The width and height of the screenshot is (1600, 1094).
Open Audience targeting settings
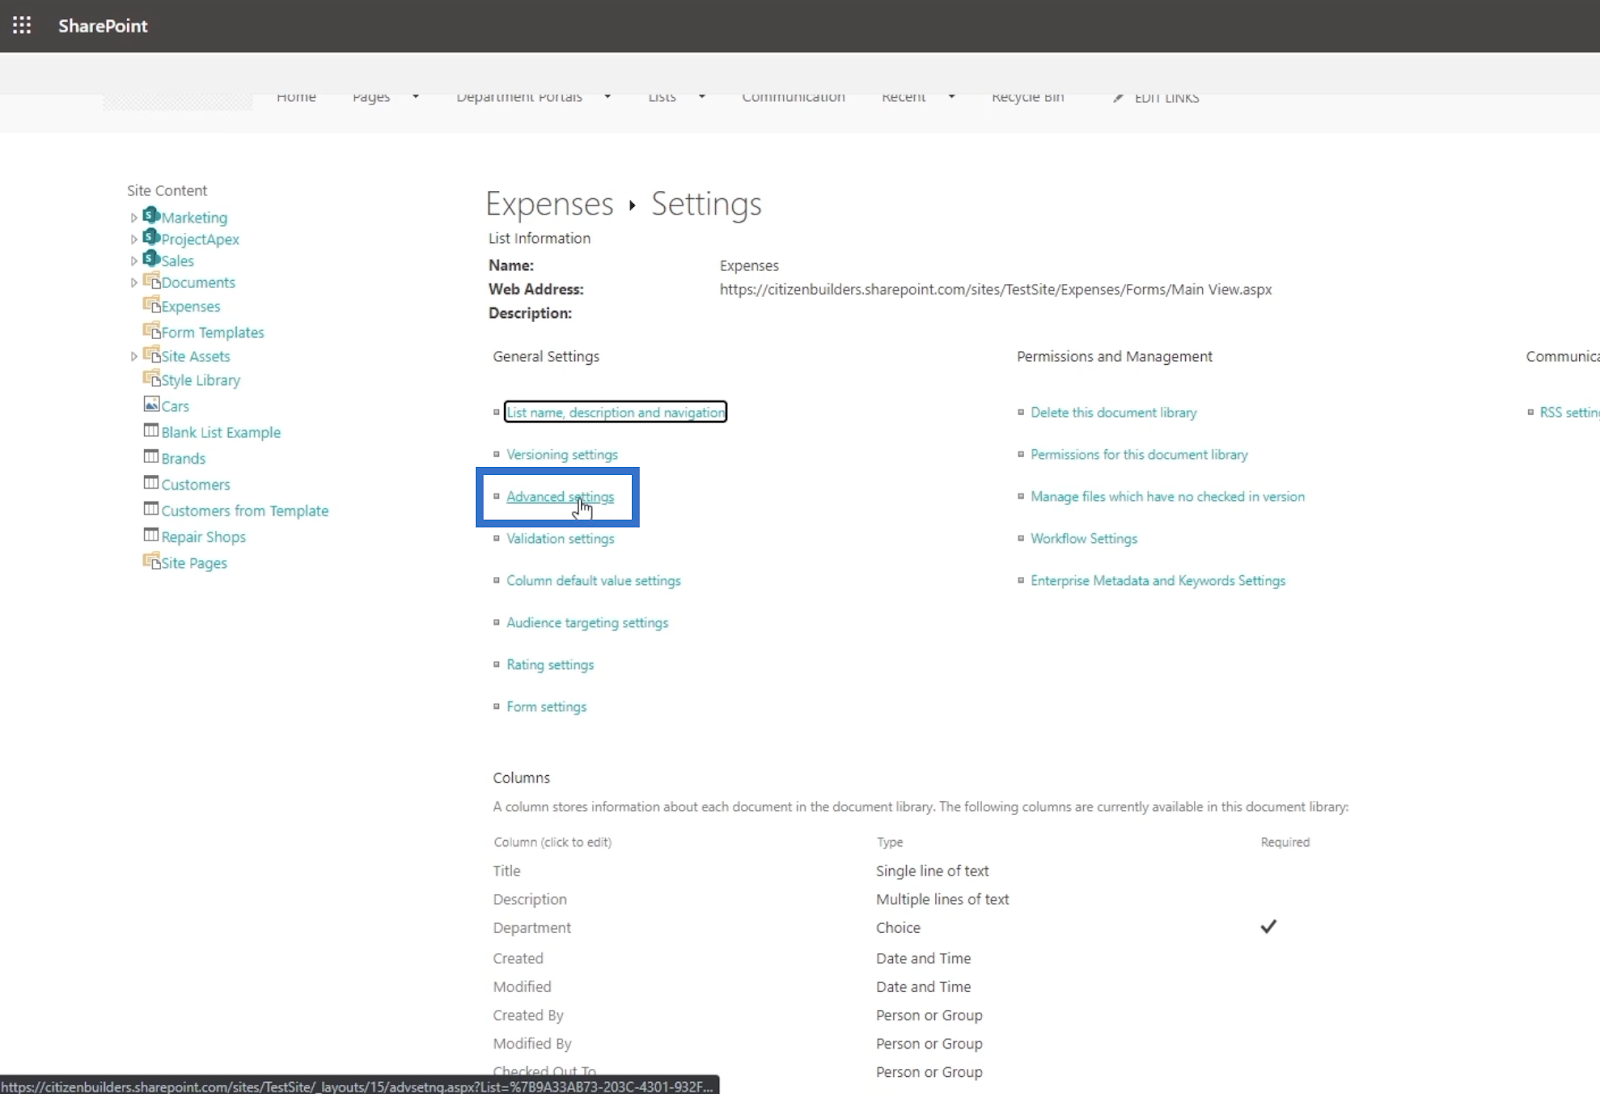[587, 622]
